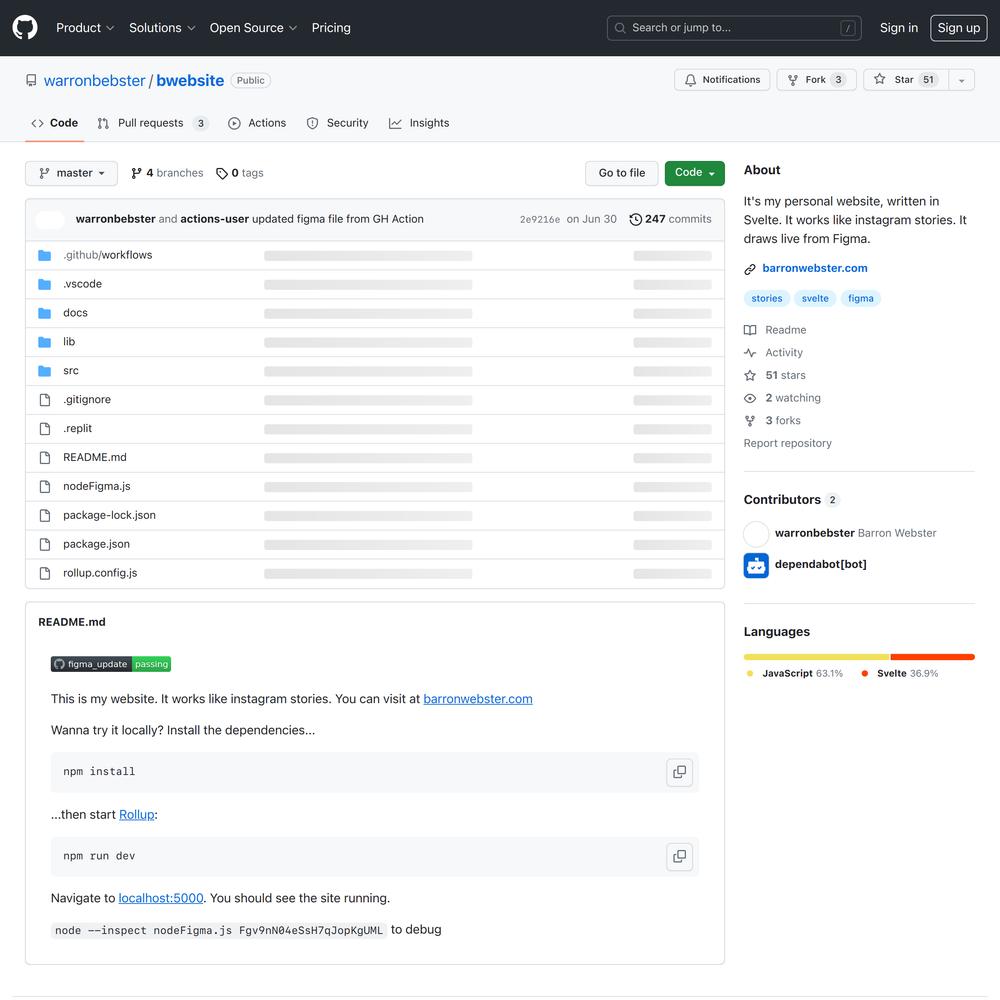
Task: Click the Go to file button
Action: (622, 173)
